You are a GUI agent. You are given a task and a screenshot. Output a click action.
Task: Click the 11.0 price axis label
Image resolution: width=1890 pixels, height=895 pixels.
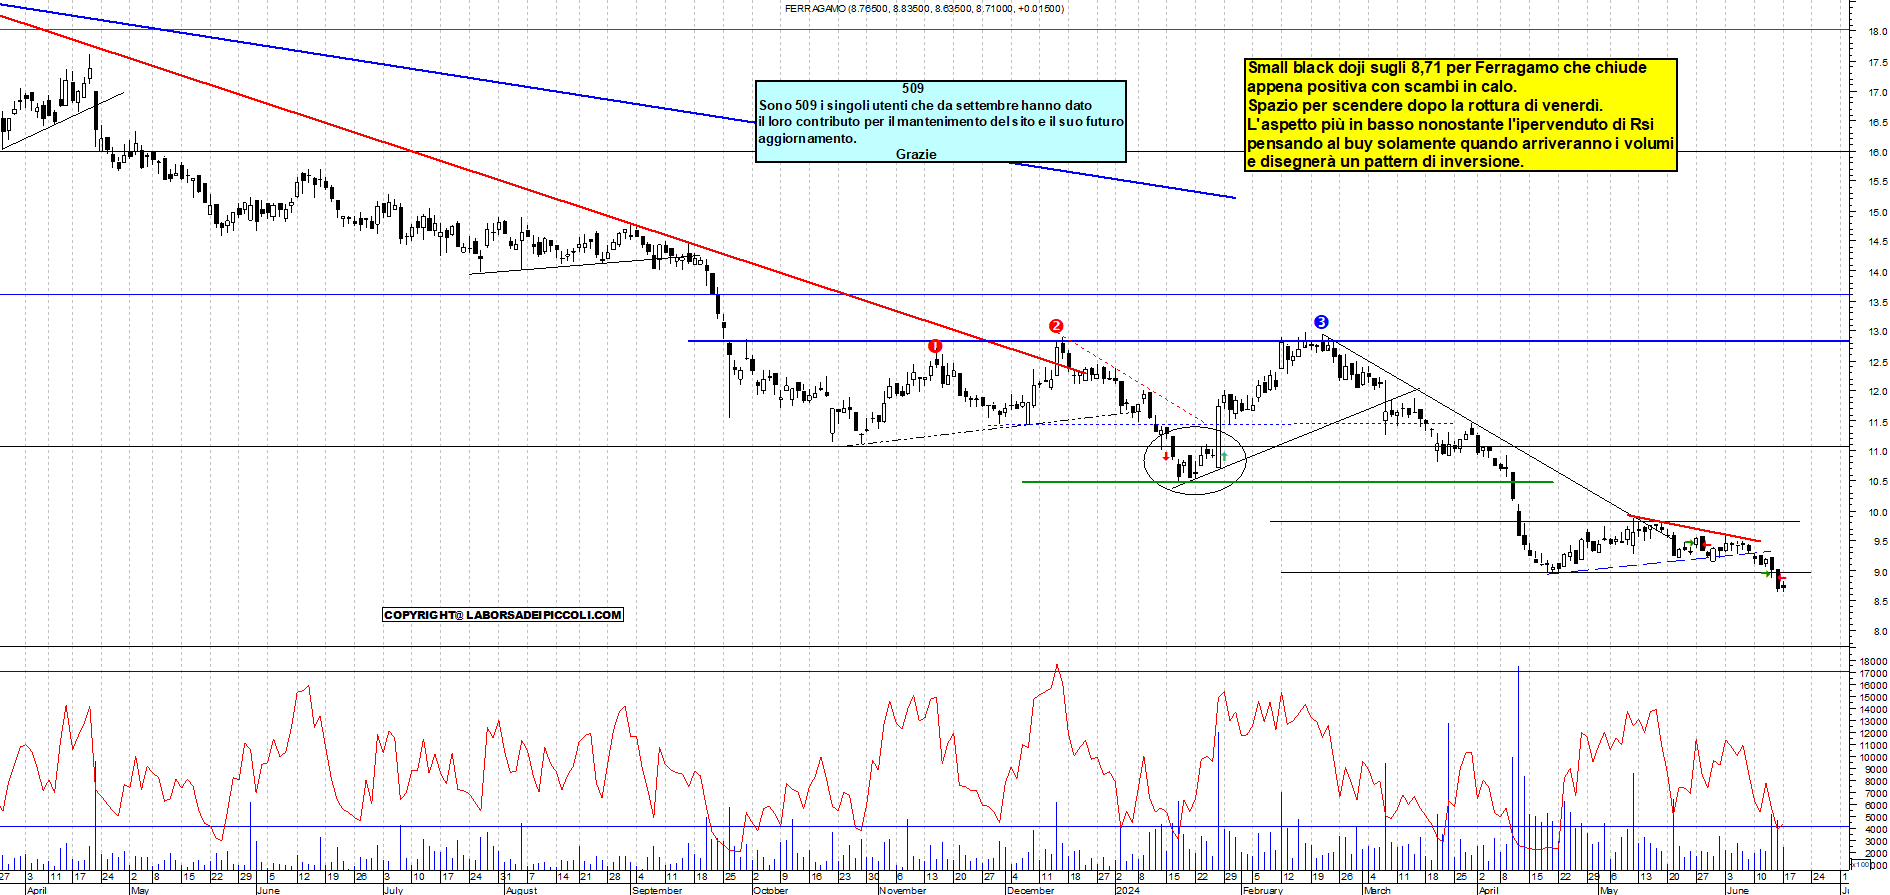click(x=1878, y=452)
